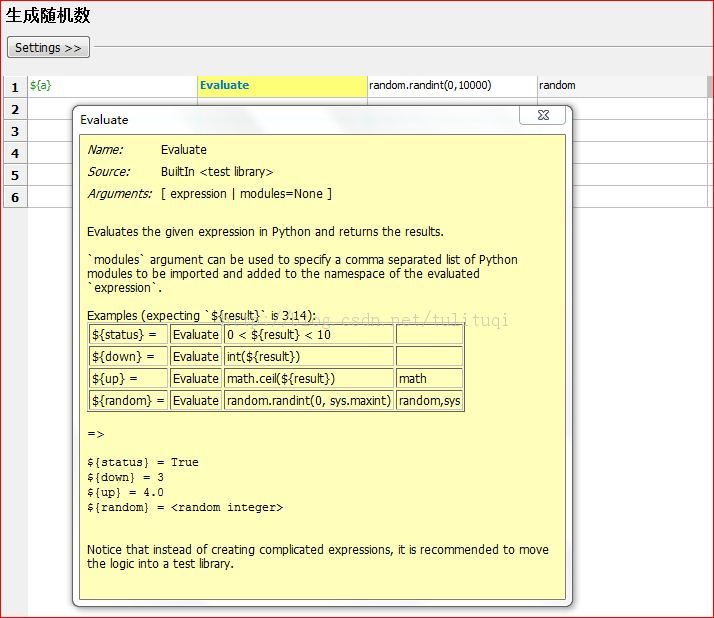Click the random,sys modules example cell
This screenshot has width=714, height=618.
pyautogui.click(x=429, y=401)
